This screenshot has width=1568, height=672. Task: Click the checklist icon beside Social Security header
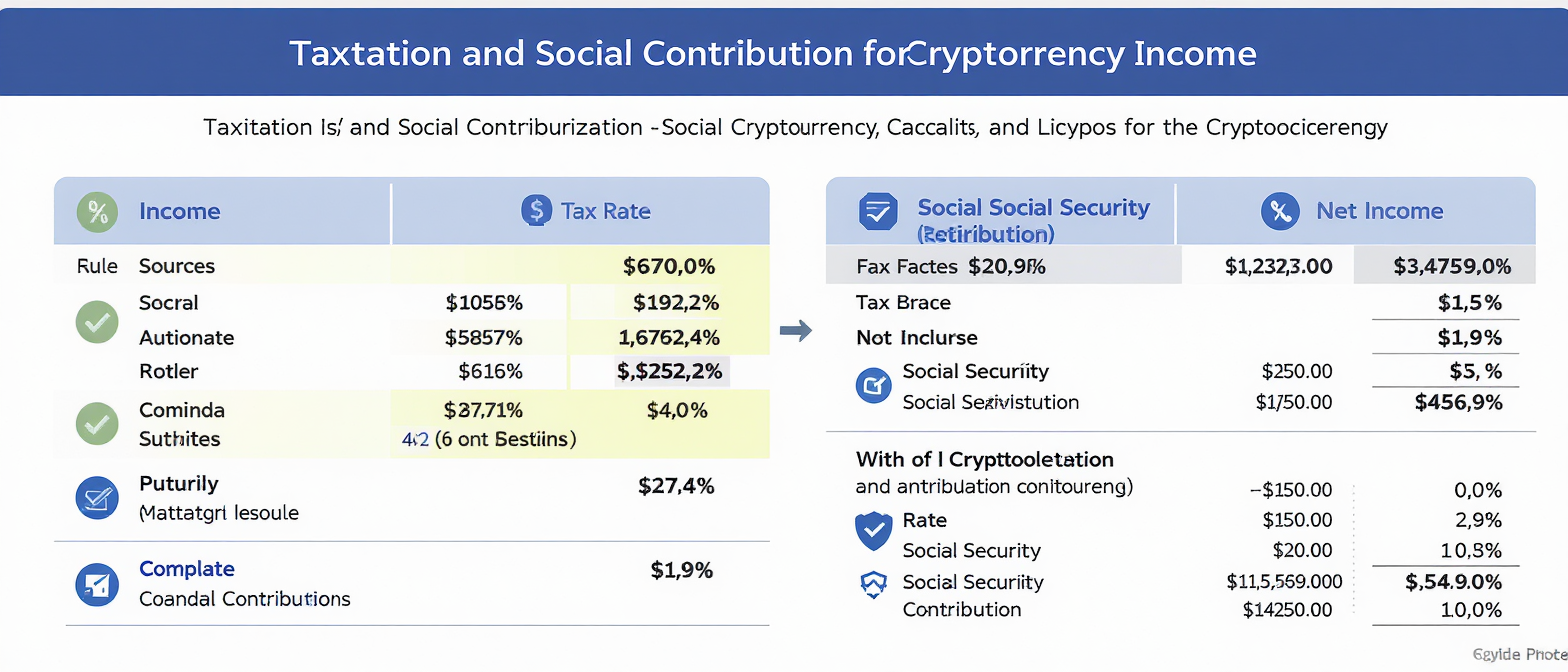(877, 211)
